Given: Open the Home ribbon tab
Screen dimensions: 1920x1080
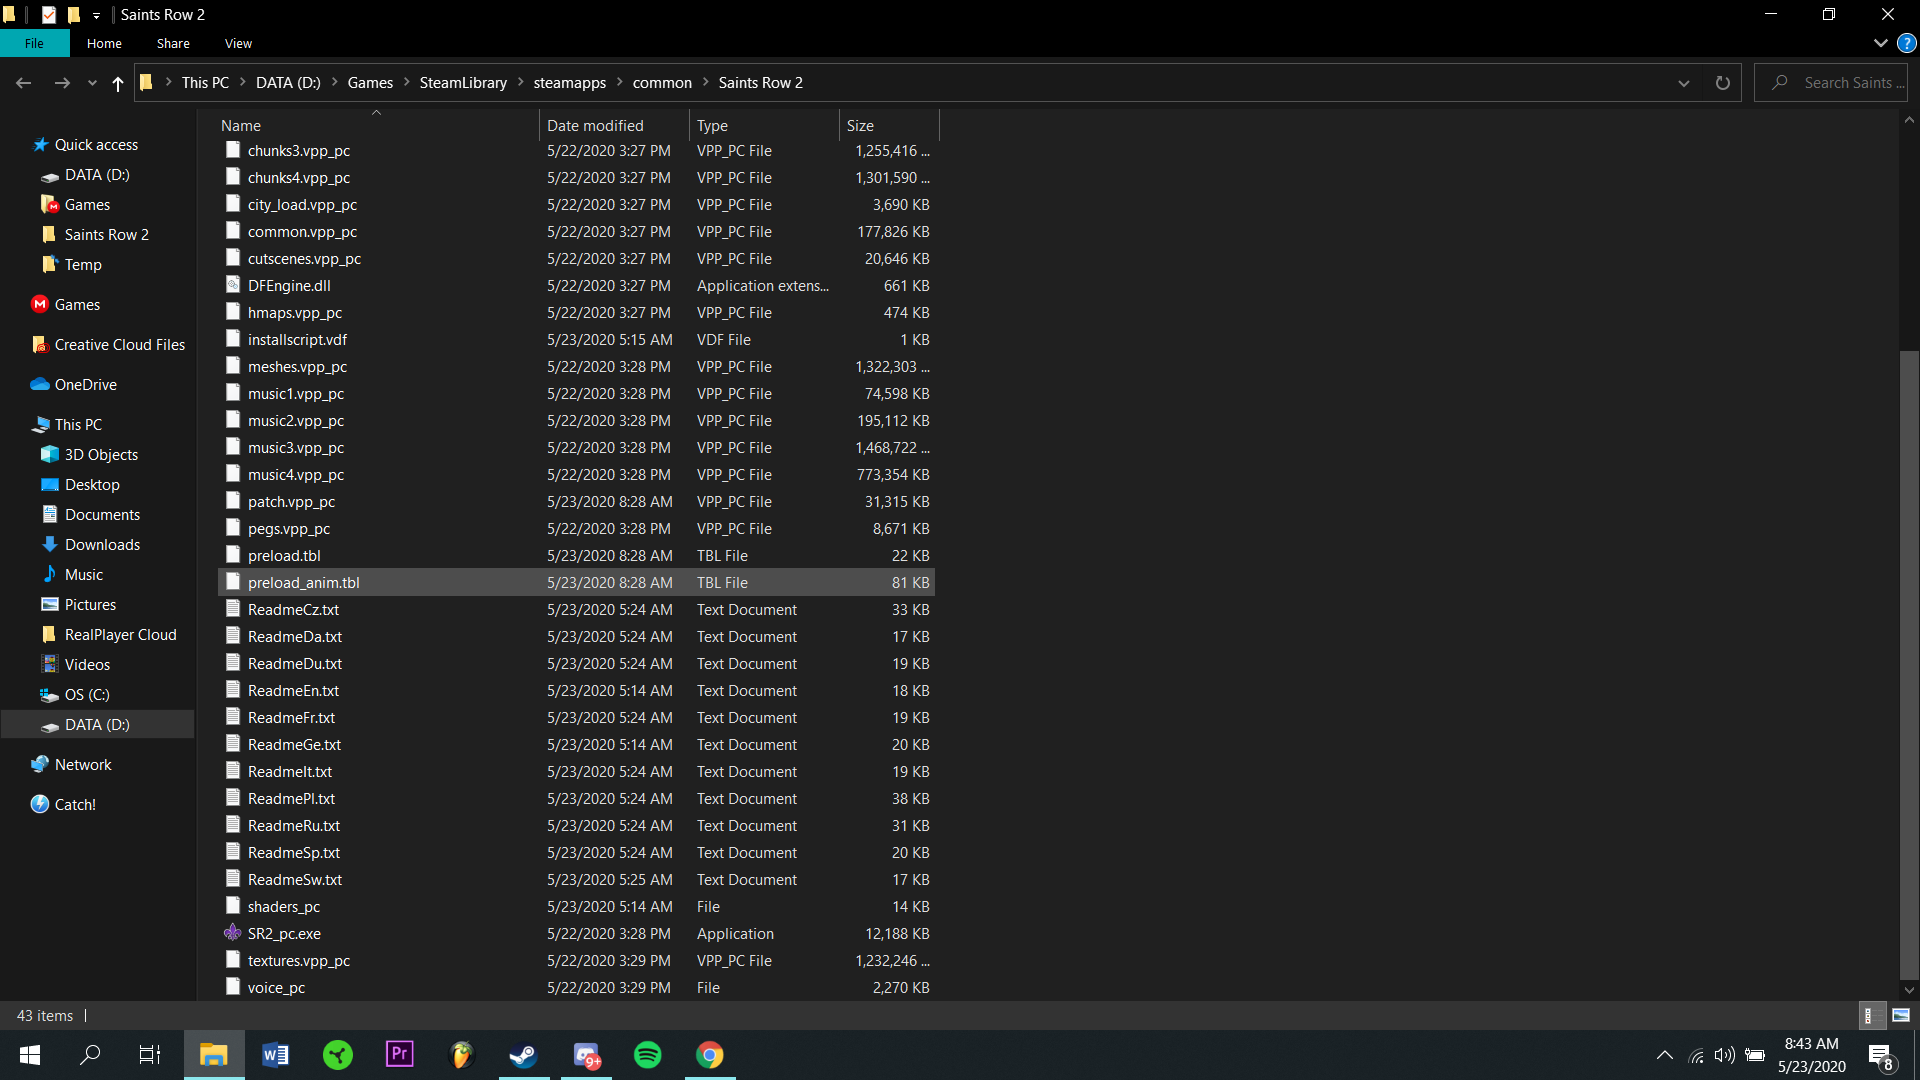Looking at the screenshot, I should click(x=104, y=43).
